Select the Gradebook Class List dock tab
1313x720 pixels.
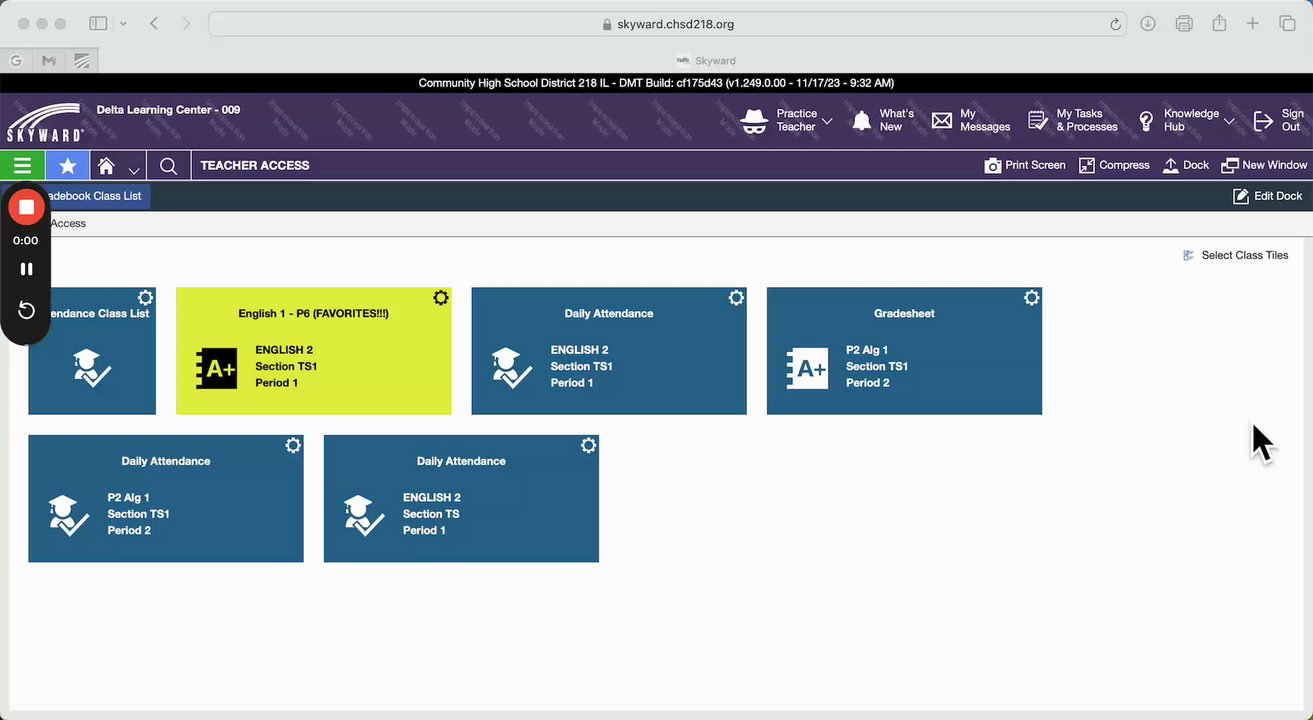(94, 196)
